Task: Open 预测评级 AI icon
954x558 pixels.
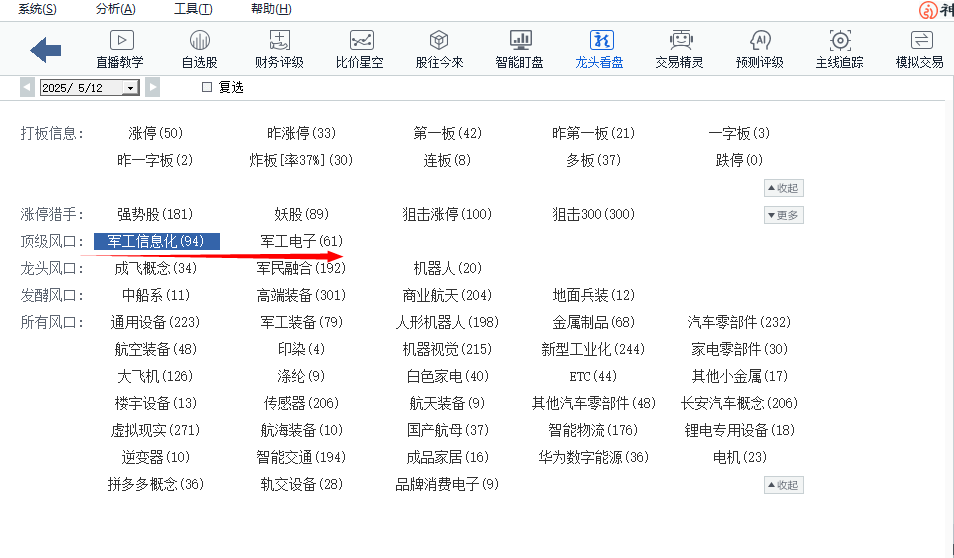Action: click(760, 41)
